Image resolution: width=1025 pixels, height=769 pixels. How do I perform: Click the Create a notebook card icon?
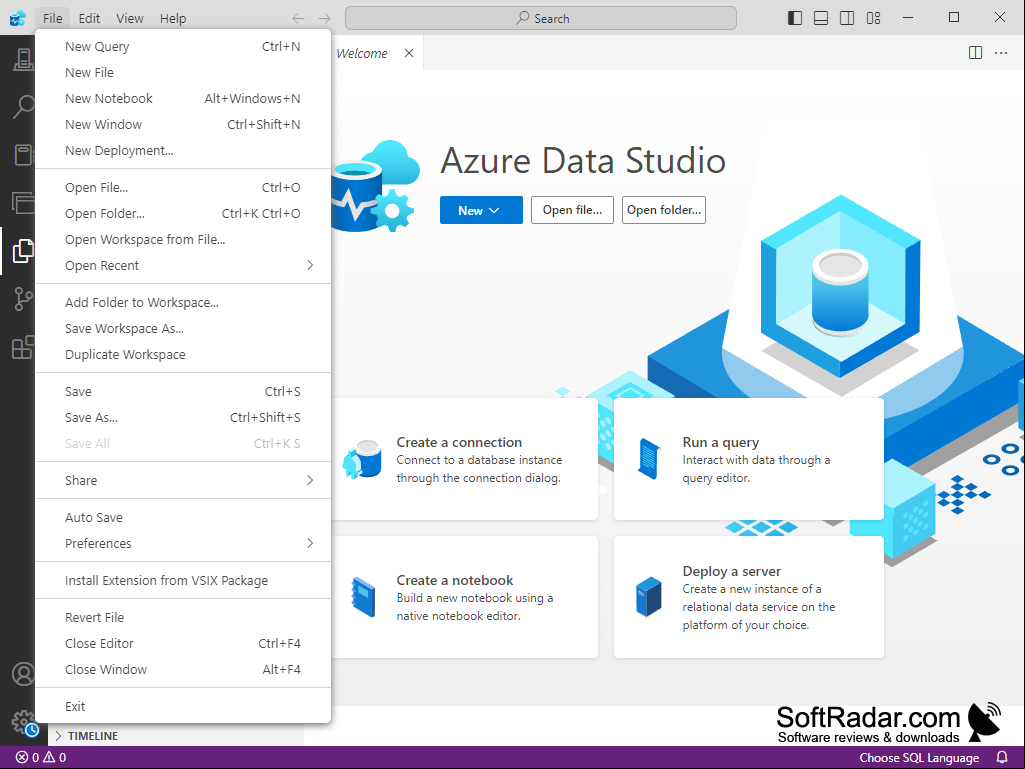(x=363, y=597)
